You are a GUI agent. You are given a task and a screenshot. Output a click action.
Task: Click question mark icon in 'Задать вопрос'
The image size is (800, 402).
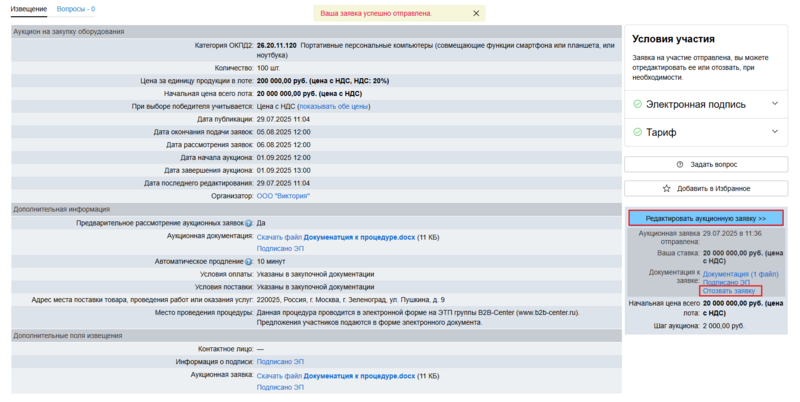tap(680, 164)
